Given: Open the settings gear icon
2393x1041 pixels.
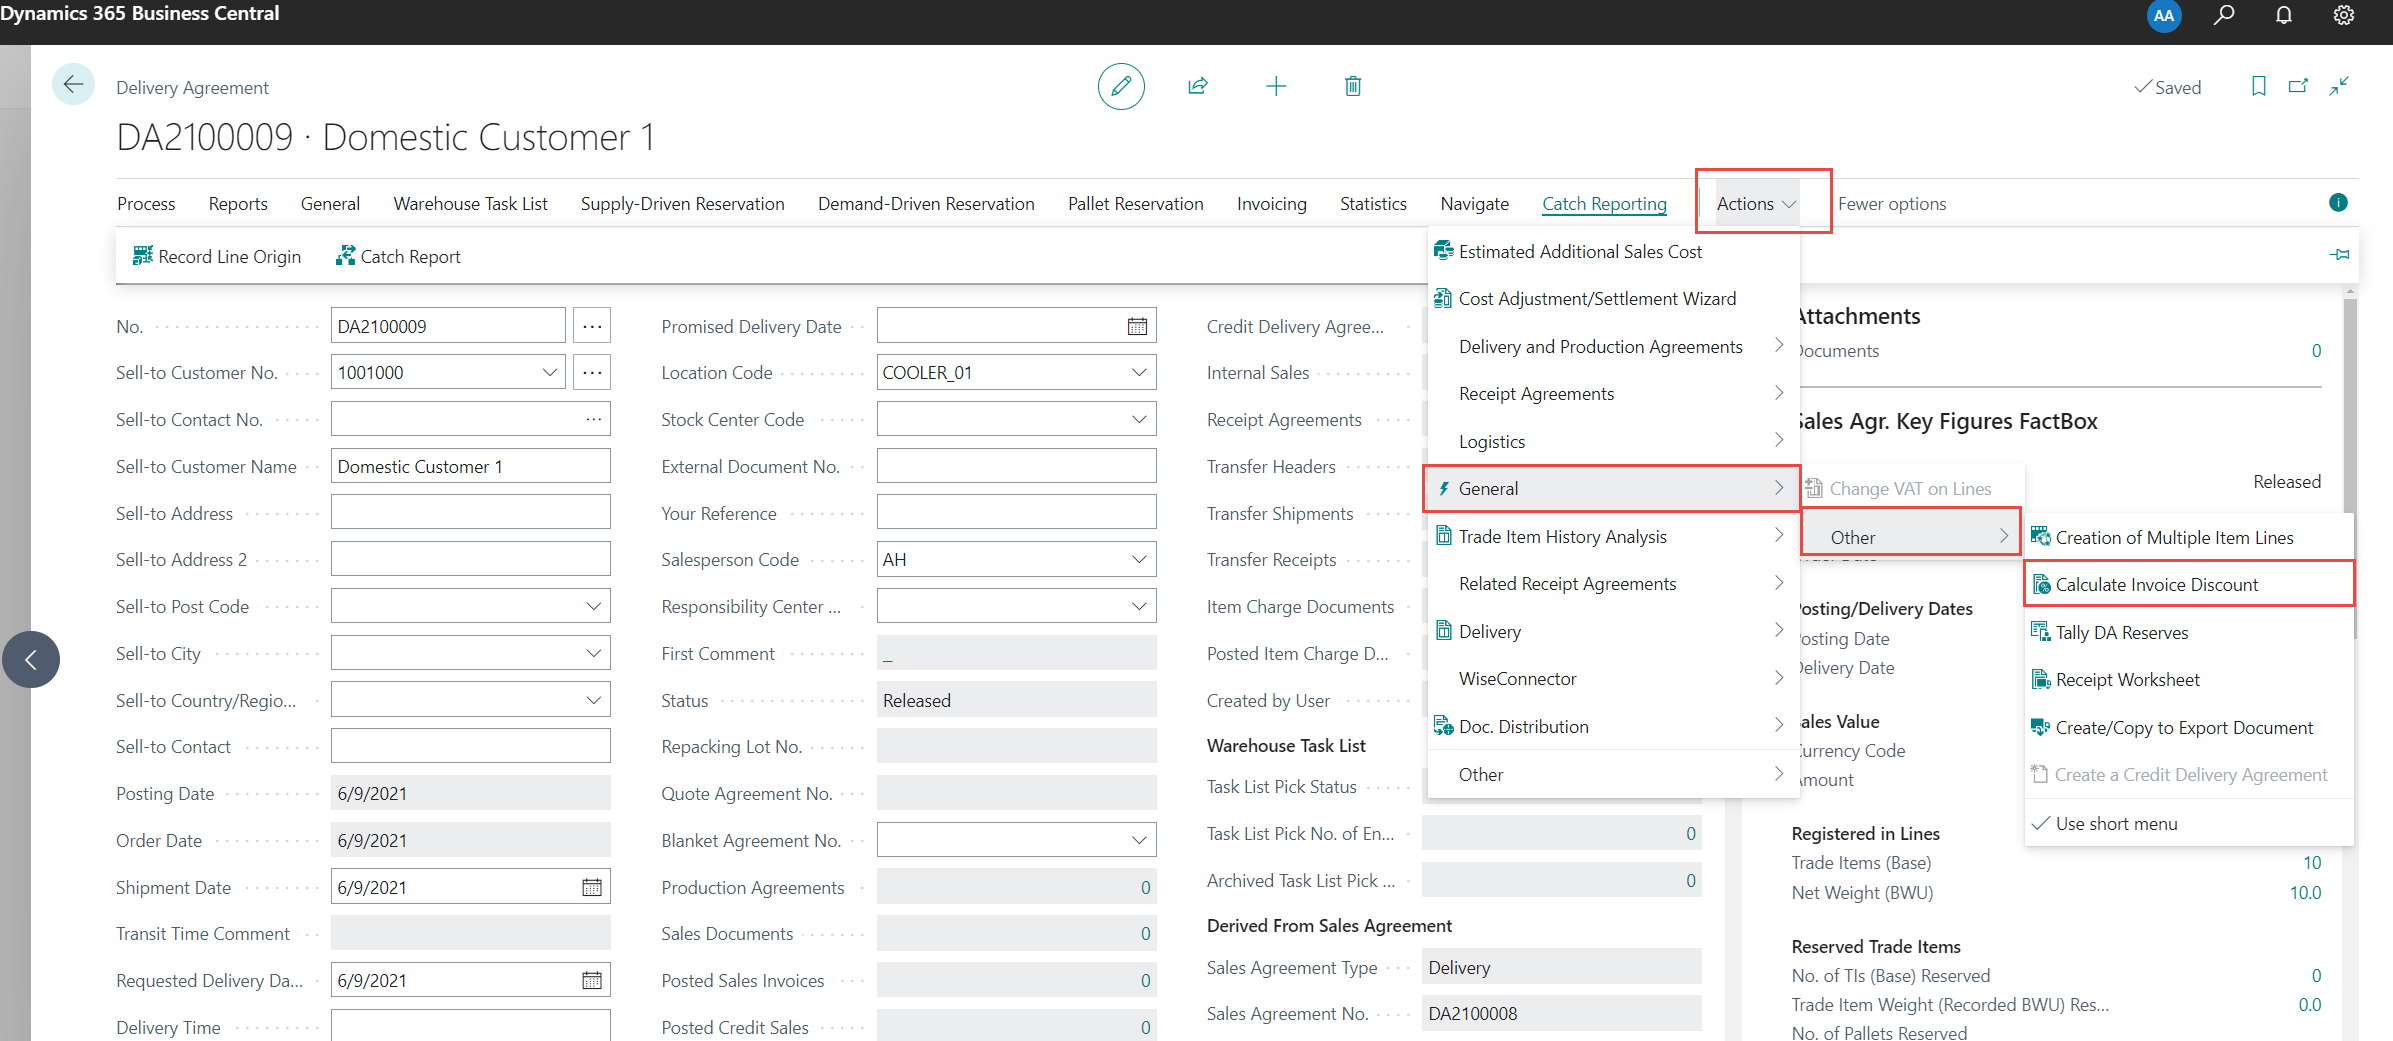Looking at the screenshot, I should click(x=2343, y=15).
